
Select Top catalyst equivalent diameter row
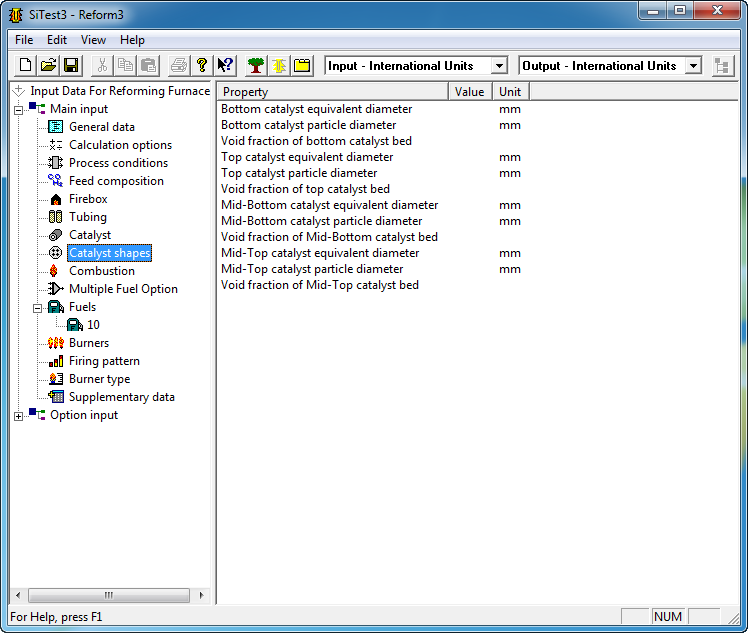point(307,157)
